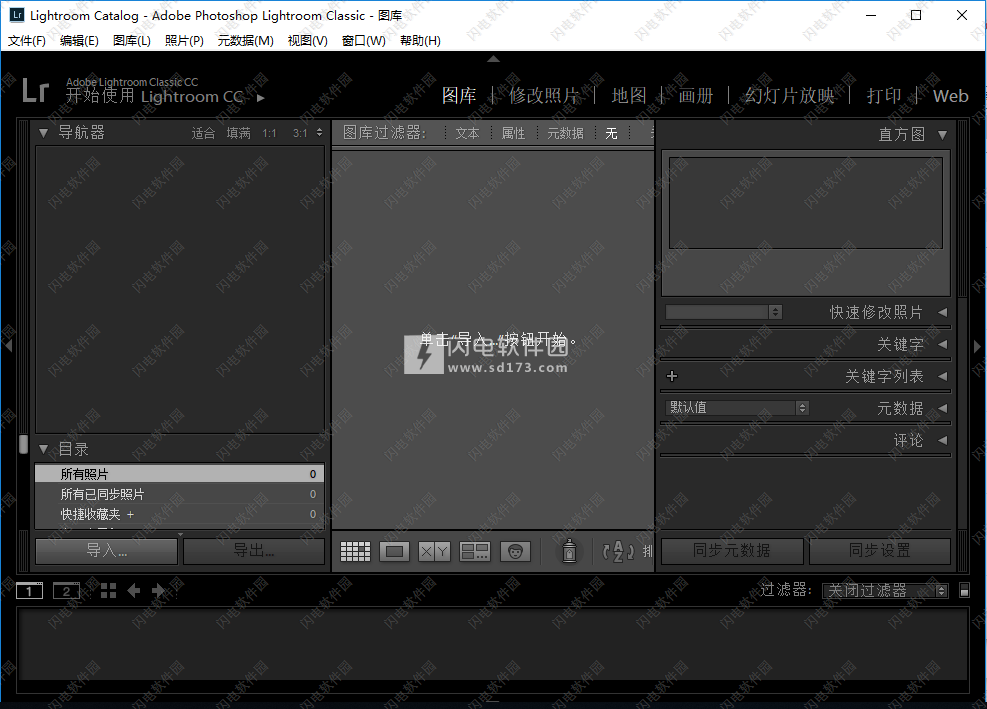
Task: Set navigator zoom to 填满
Action: tap(239, 133)
